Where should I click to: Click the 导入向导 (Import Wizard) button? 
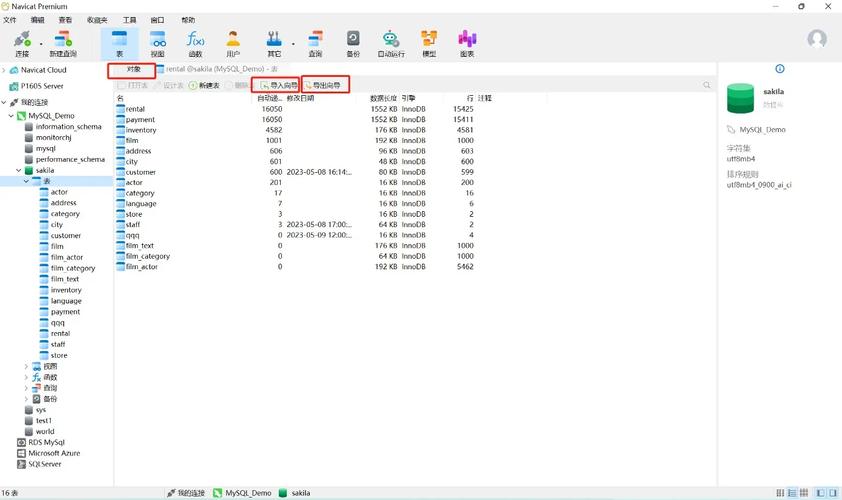point(277,86)
